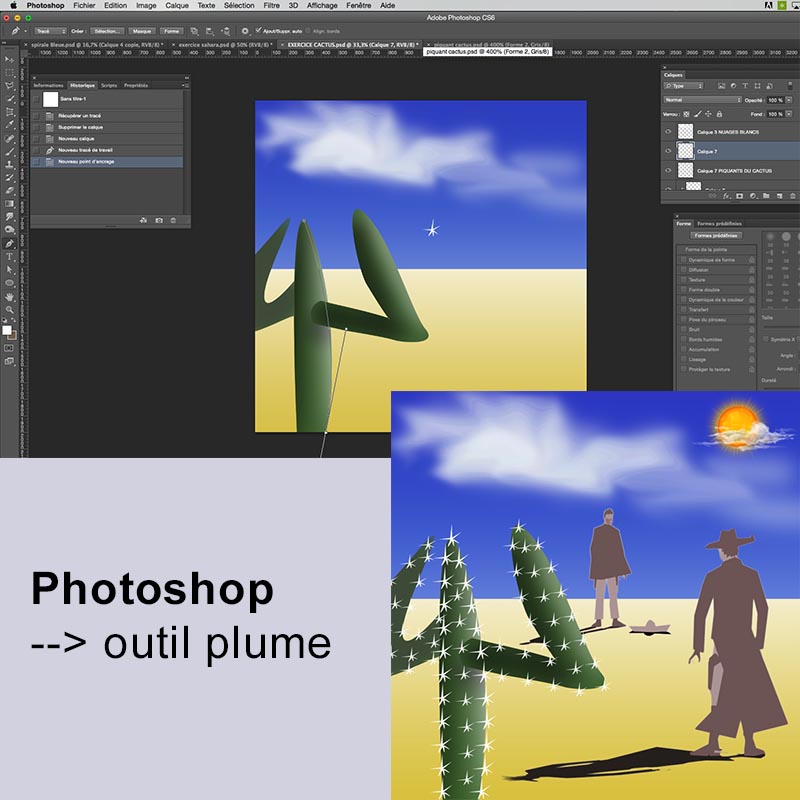Select the Gradient tool
This screenshot has width=800, height=800.
[9, 204]
